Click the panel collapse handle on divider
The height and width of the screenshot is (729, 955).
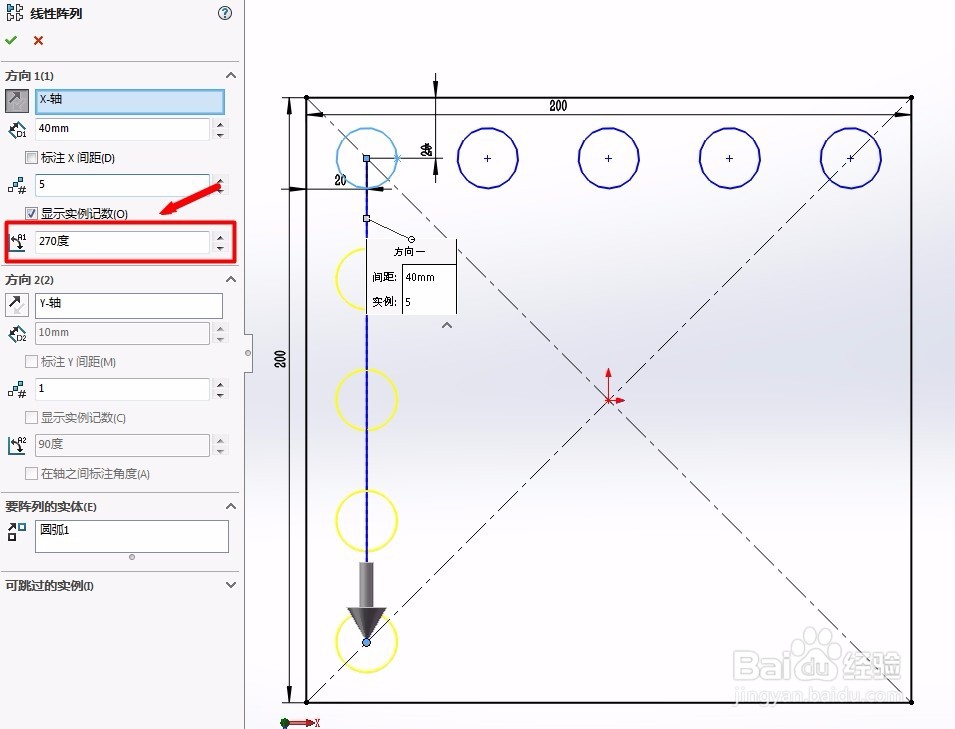248,353
